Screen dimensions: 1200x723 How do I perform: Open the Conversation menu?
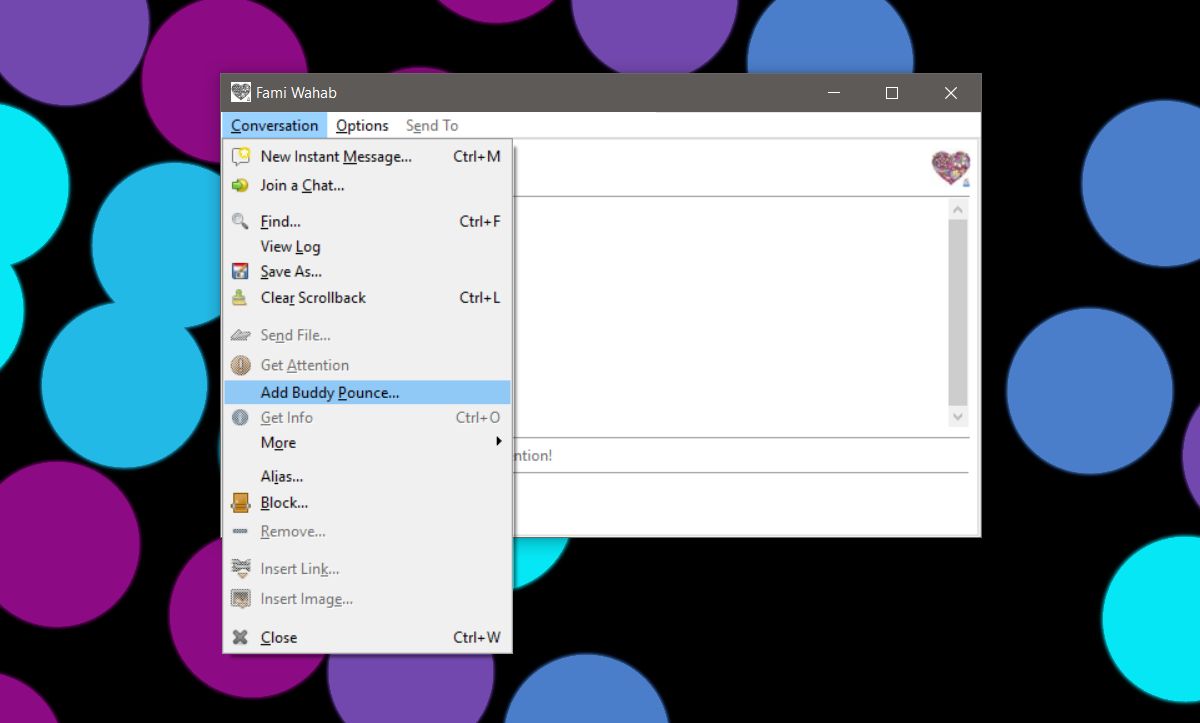point(274,125)
